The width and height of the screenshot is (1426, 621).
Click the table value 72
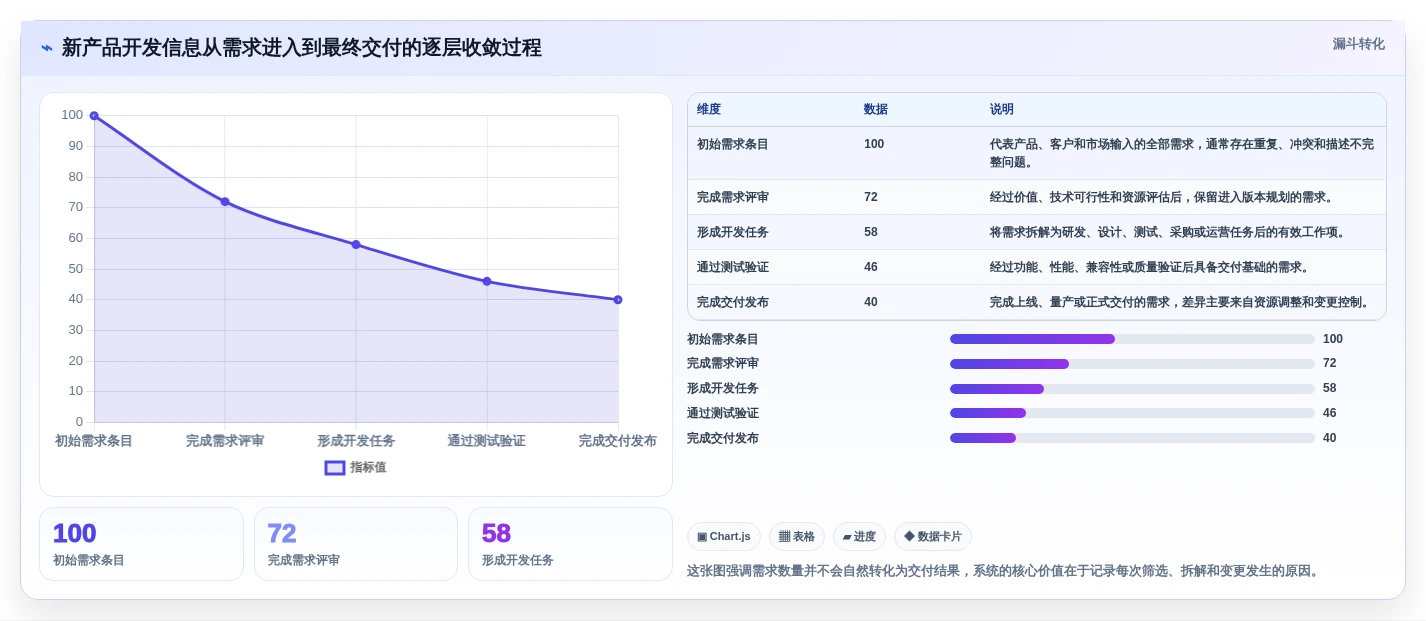871,197
